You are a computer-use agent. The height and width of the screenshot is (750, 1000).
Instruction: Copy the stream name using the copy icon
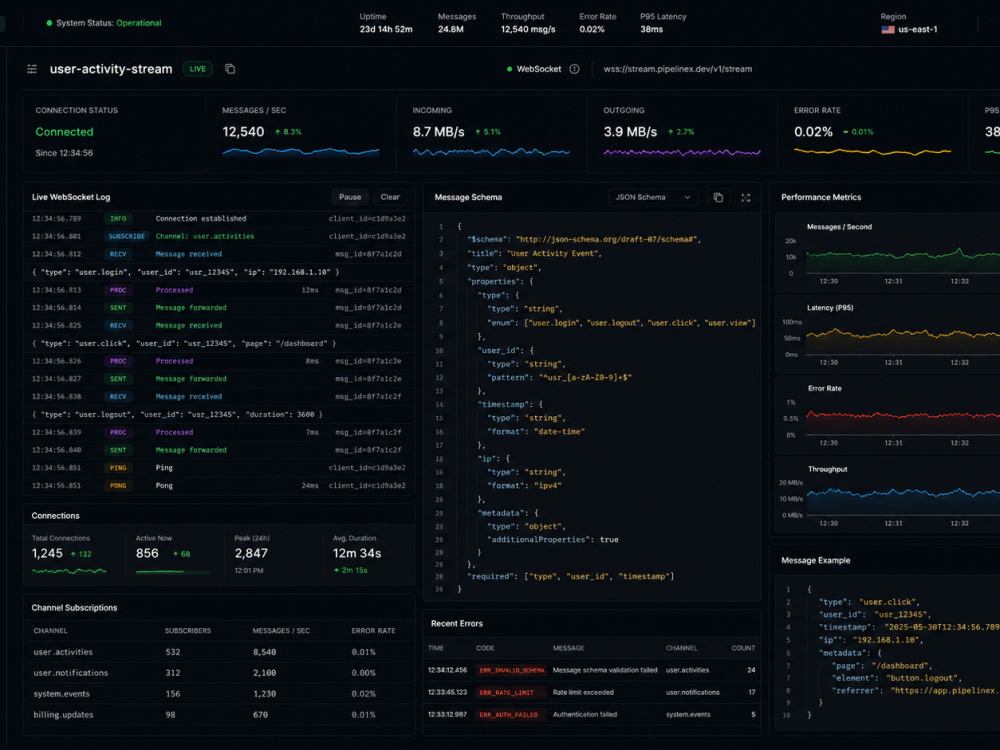[230, 69]
